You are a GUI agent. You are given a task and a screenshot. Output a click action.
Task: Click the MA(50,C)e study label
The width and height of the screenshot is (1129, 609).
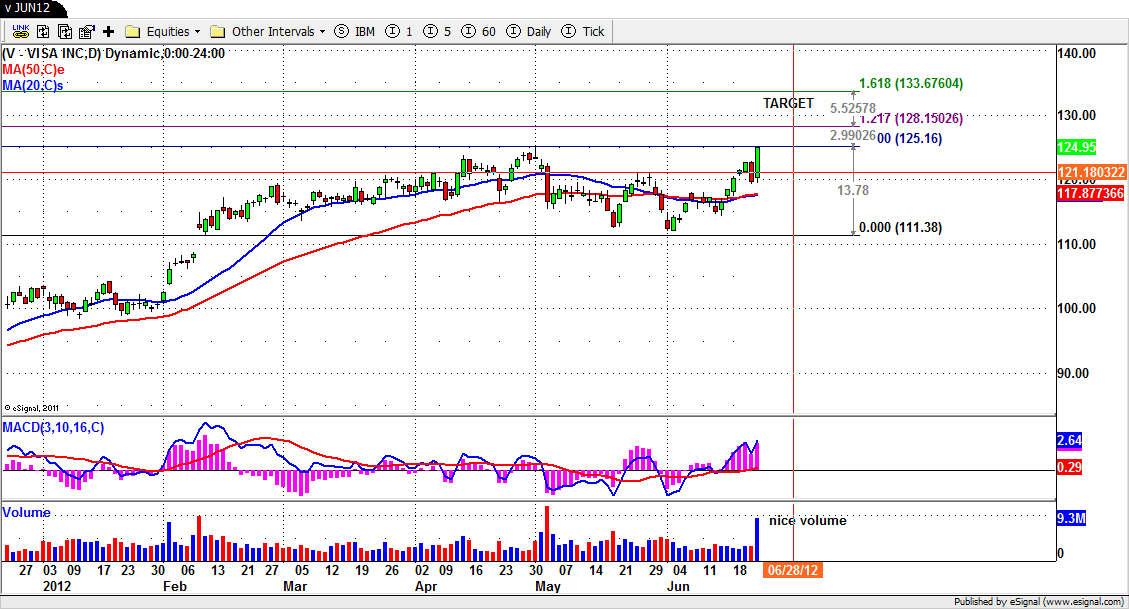[x=33, y=70]
